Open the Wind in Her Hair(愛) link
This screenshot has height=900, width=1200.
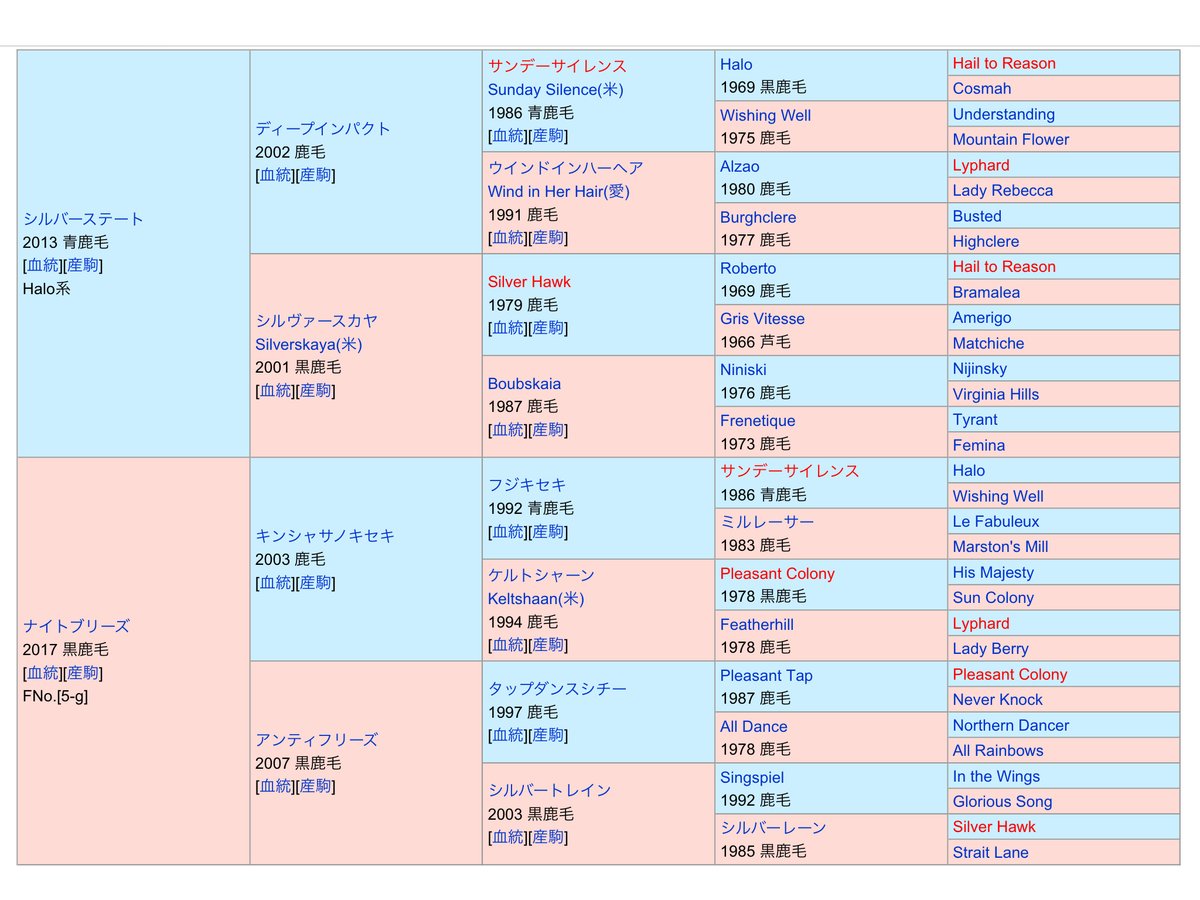pos(559,191)
